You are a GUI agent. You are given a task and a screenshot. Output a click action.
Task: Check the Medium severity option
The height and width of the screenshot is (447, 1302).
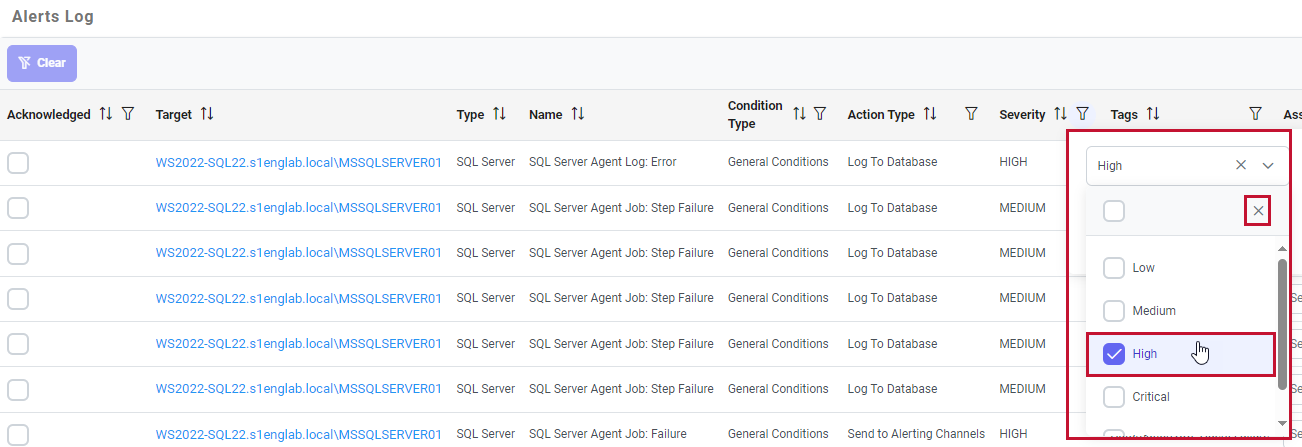pyautogui.click(x=1114, y=311)
